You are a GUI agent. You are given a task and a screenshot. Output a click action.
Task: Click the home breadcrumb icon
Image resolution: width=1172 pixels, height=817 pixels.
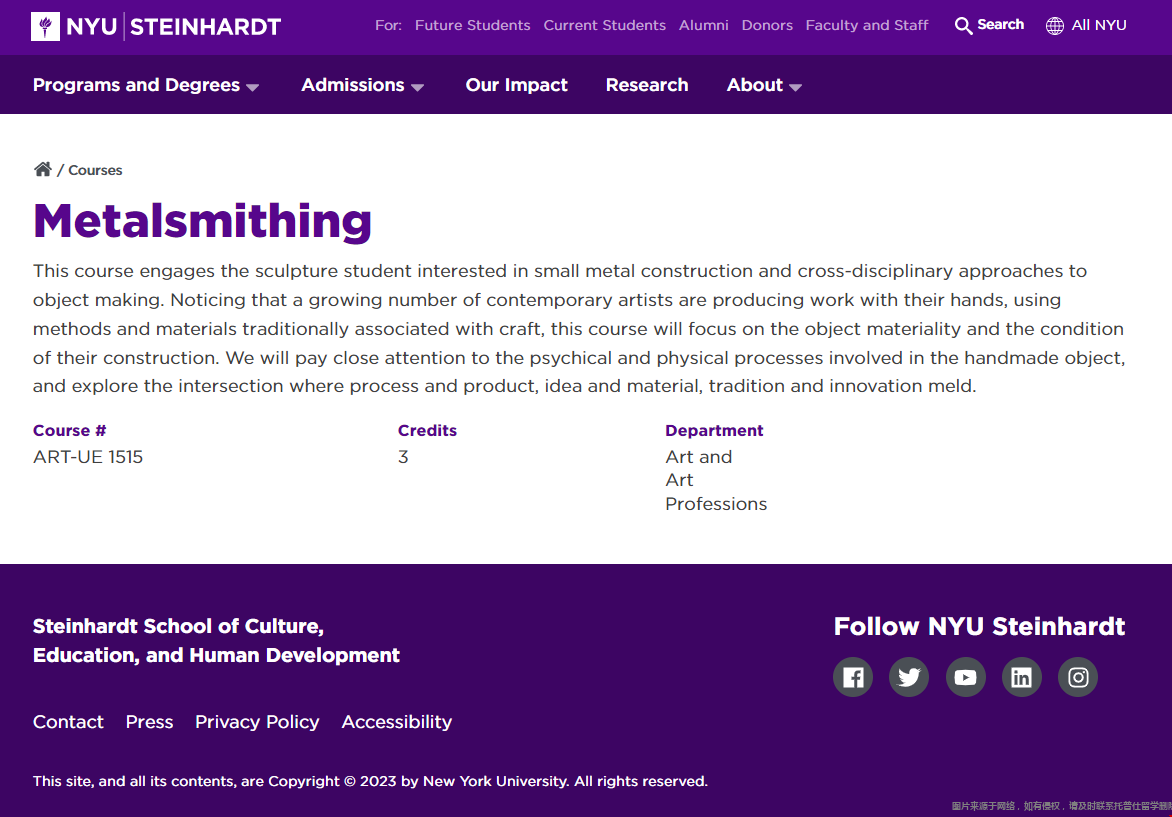point(43,169)
